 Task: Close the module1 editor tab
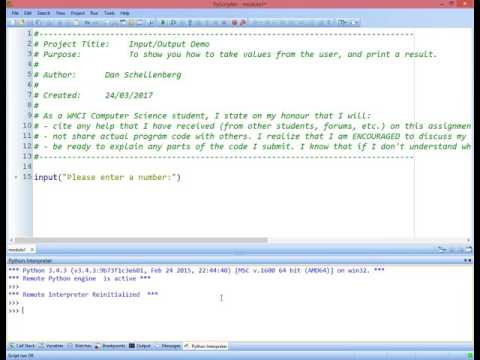point(32,250)
